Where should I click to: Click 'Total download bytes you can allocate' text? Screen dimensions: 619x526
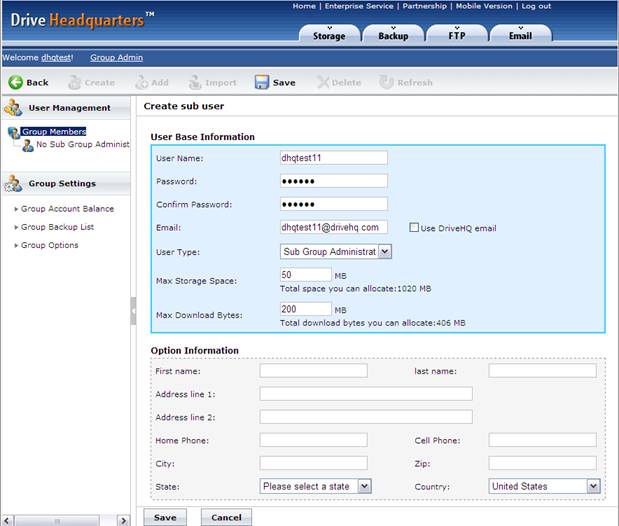click(x=372, y=323)
